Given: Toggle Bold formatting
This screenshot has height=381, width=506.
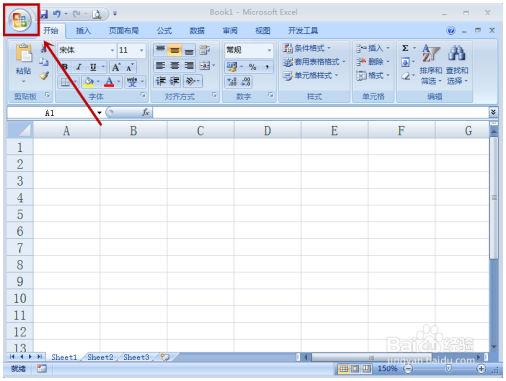Looking at the screenshot, I should click(65, 67).
